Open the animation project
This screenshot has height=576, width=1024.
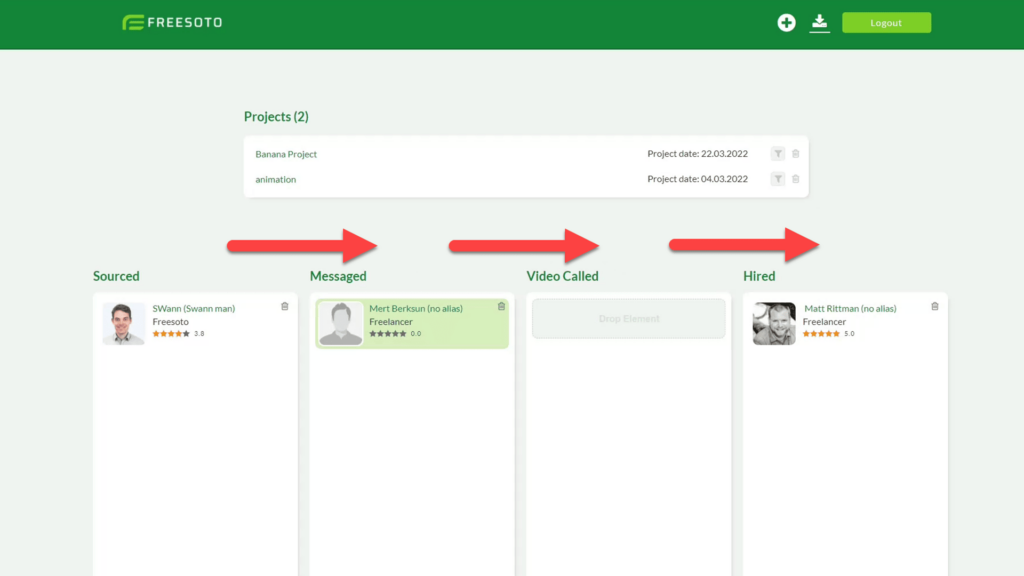pyautogui.click(x=276, y=179)
